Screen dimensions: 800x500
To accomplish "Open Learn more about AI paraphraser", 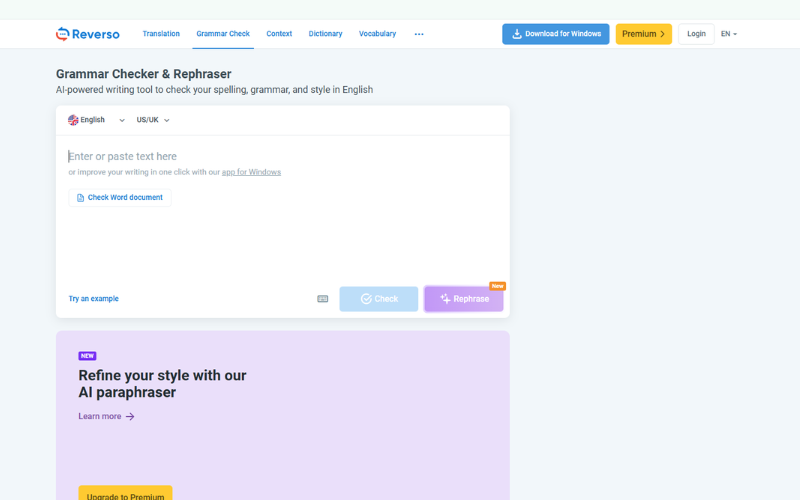I will 106,416.
